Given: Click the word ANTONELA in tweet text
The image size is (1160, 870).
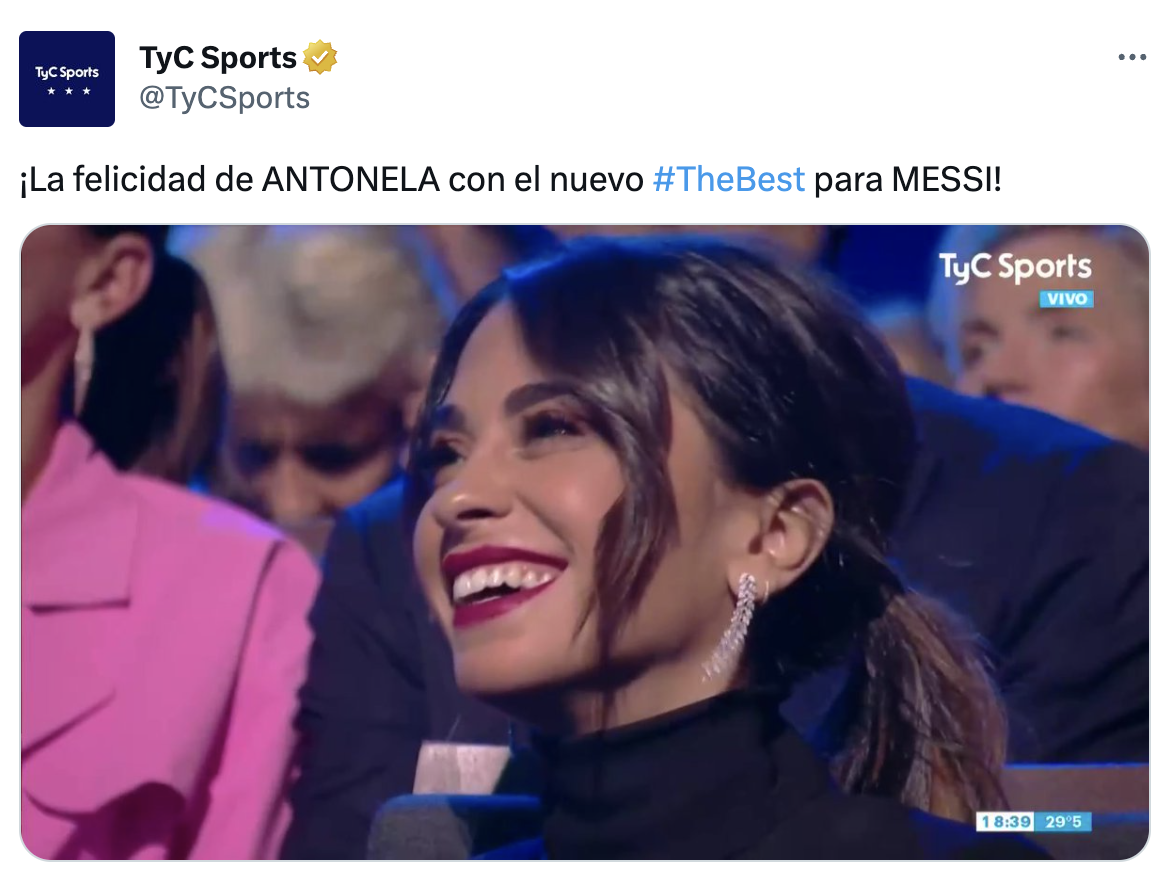Looking at the screenshot, I should point(351,179).
